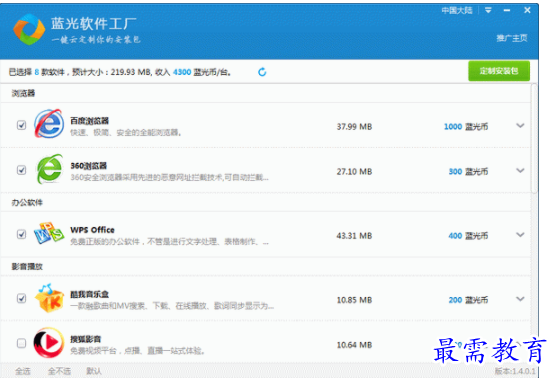Click the refresh icon beside the income summary

click(262, 72)
